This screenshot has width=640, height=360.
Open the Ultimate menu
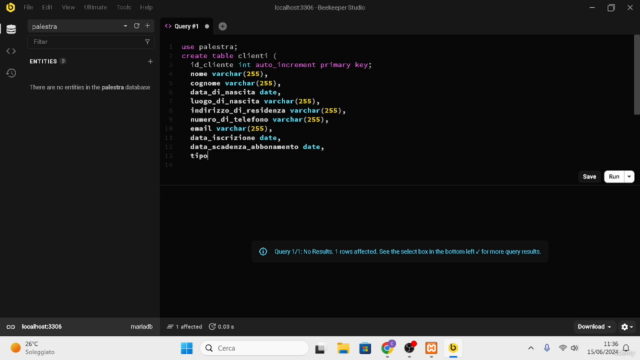click(96, 7)
